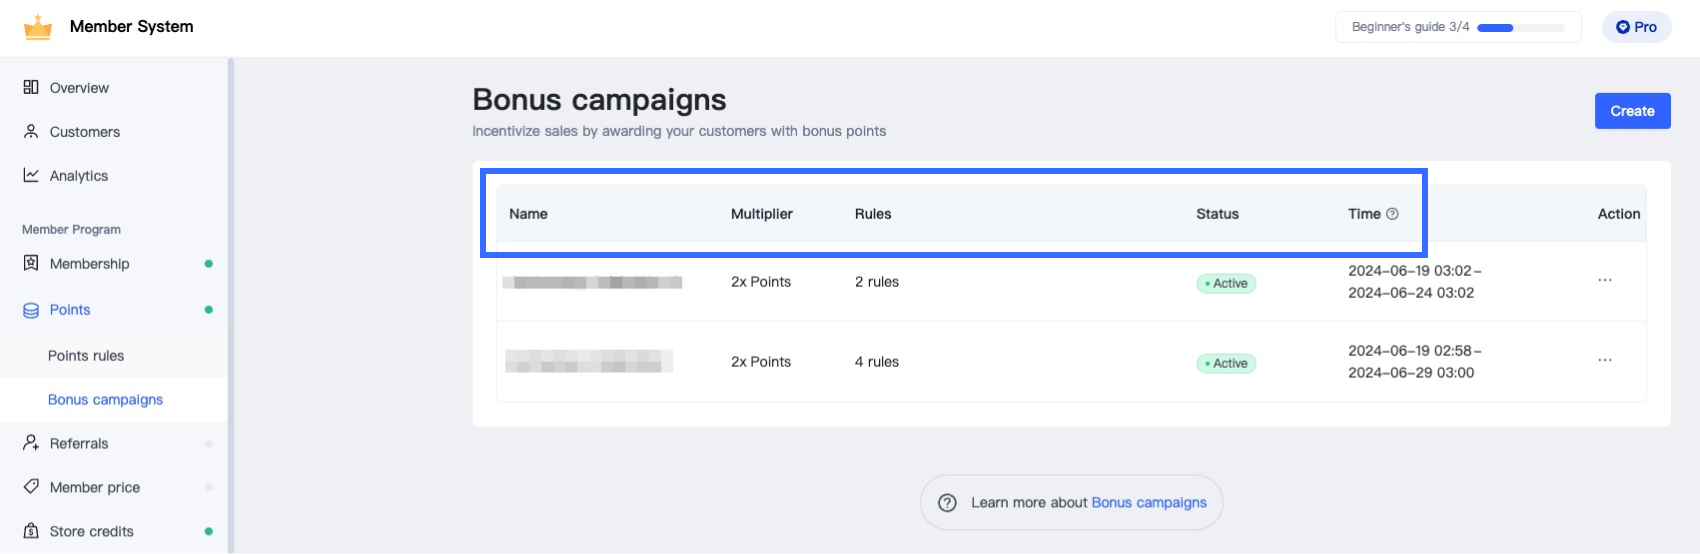Click the Member price tag icon

[x=31, y=487]
